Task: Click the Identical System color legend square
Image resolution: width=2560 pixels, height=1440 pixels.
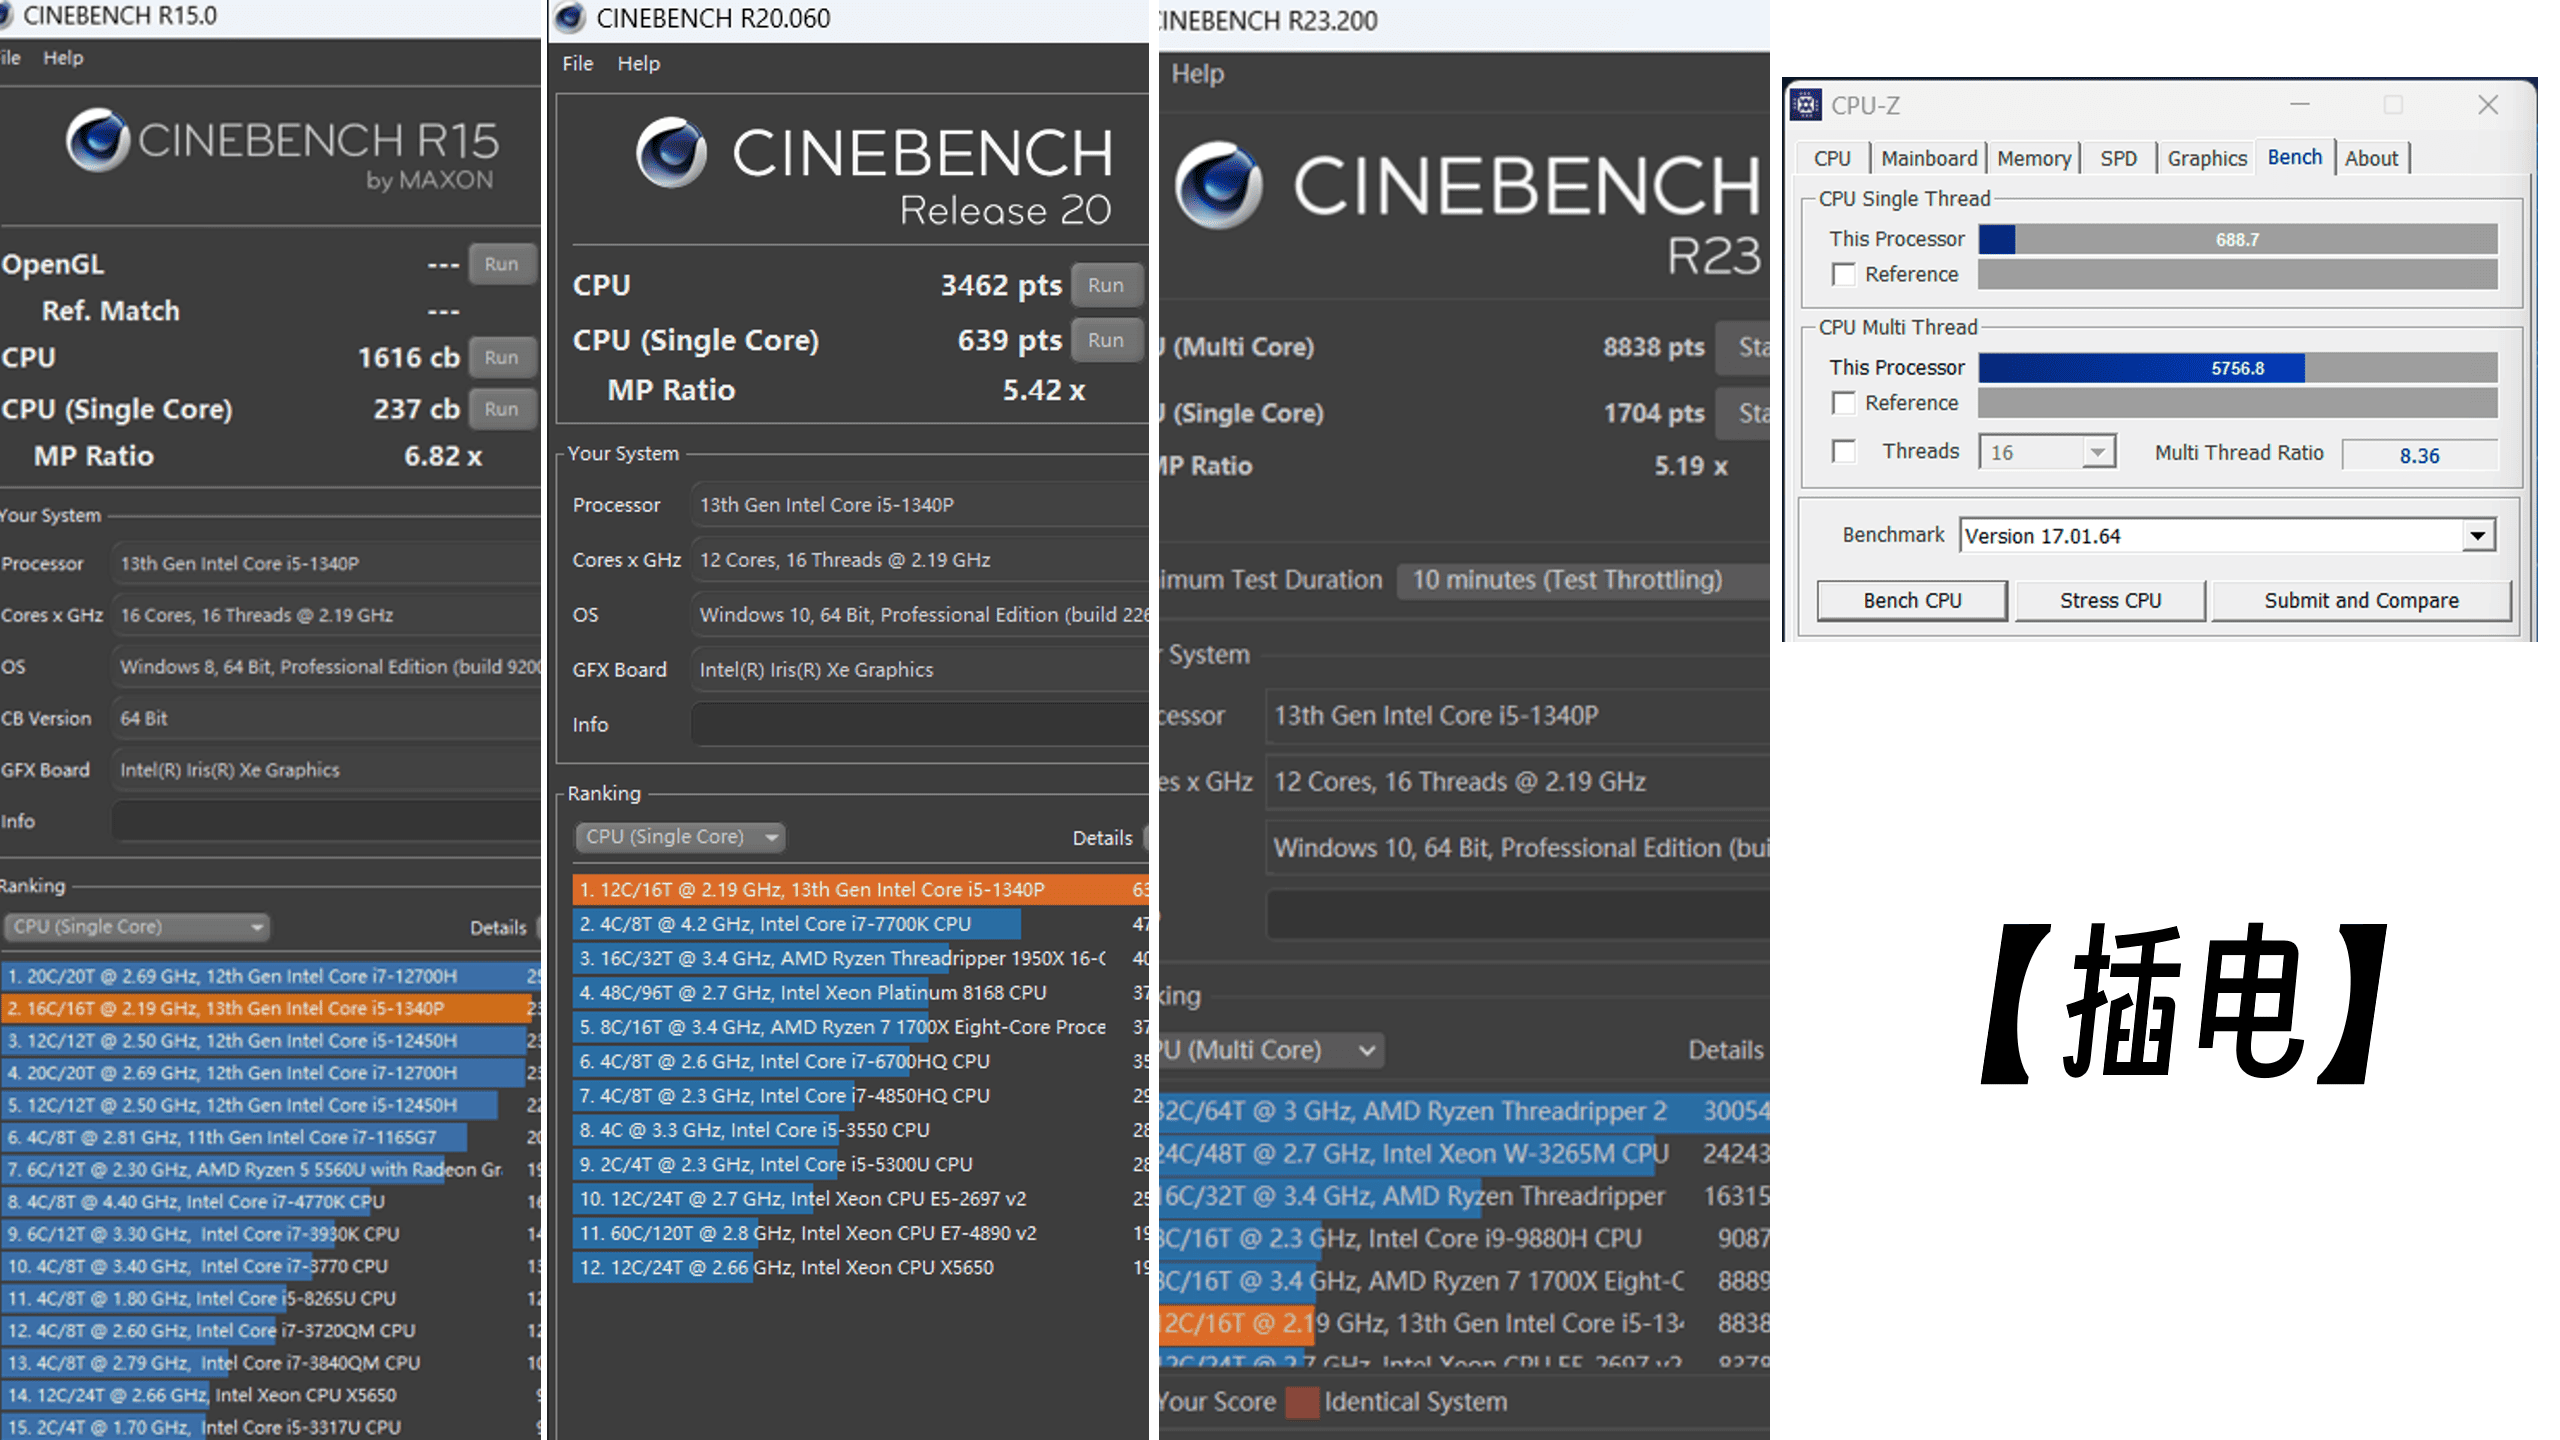Action: [1301, 1402]
